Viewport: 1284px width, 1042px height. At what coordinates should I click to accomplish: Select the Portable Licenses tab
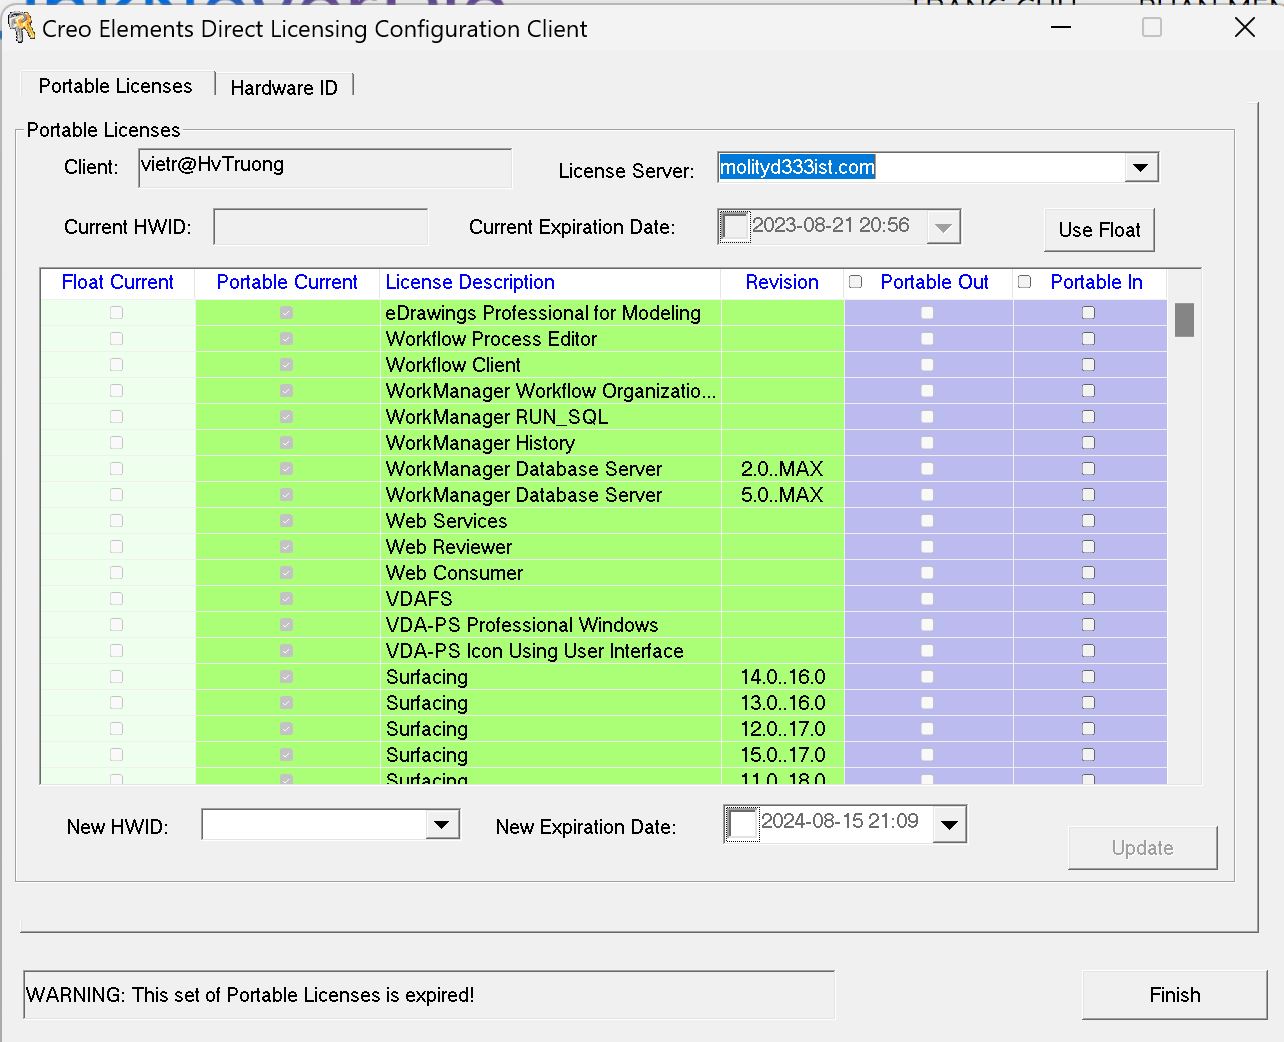tap(115, 85)
